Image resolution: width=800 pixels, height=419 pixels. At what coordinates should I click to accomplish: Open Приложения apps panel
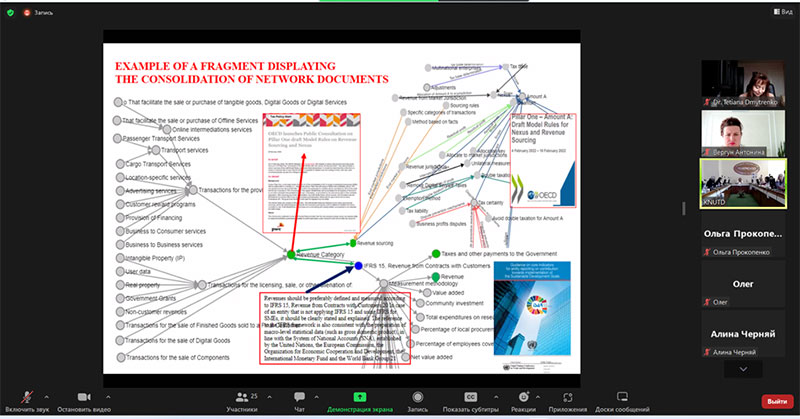[567, 401]
